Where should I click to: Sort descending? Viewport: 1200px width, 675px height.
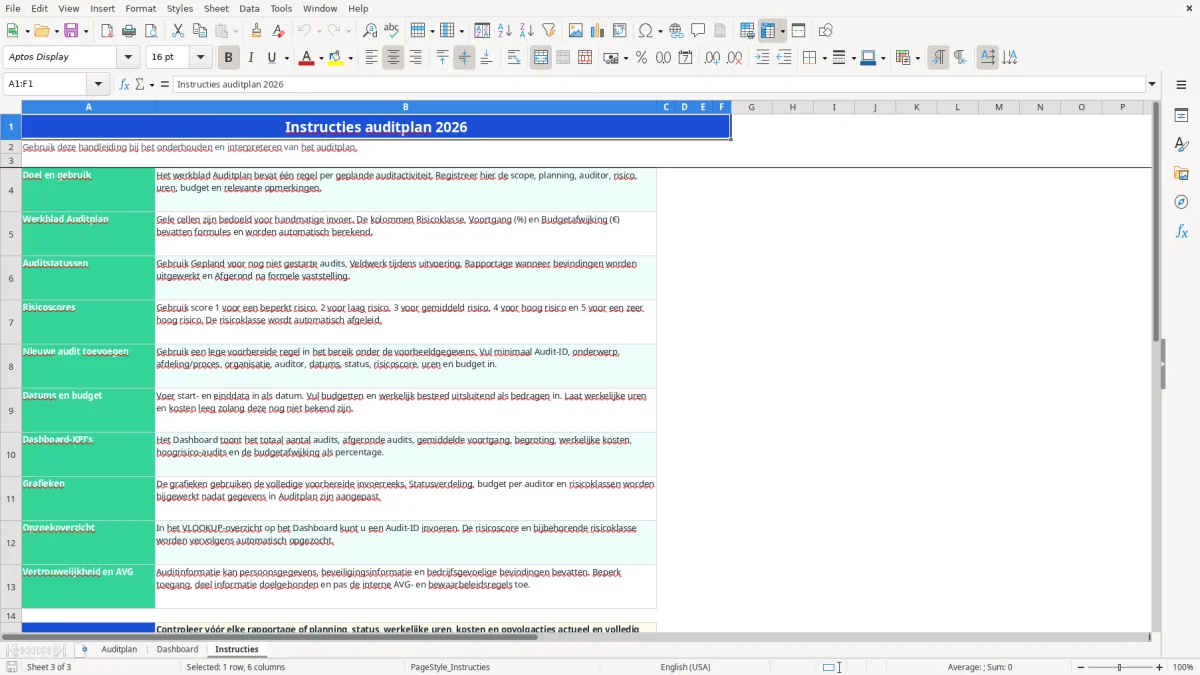[x=526, y=31]
